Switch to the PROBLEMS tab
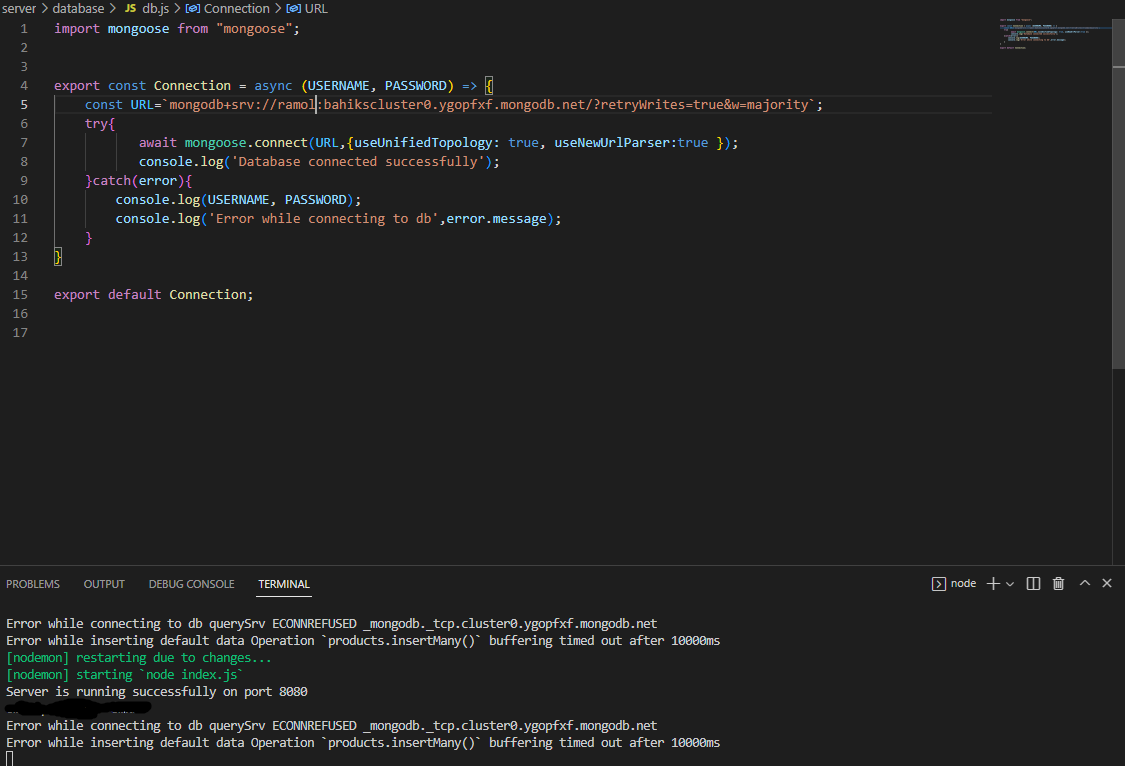The image size is (1125, 767). point(33,584)
